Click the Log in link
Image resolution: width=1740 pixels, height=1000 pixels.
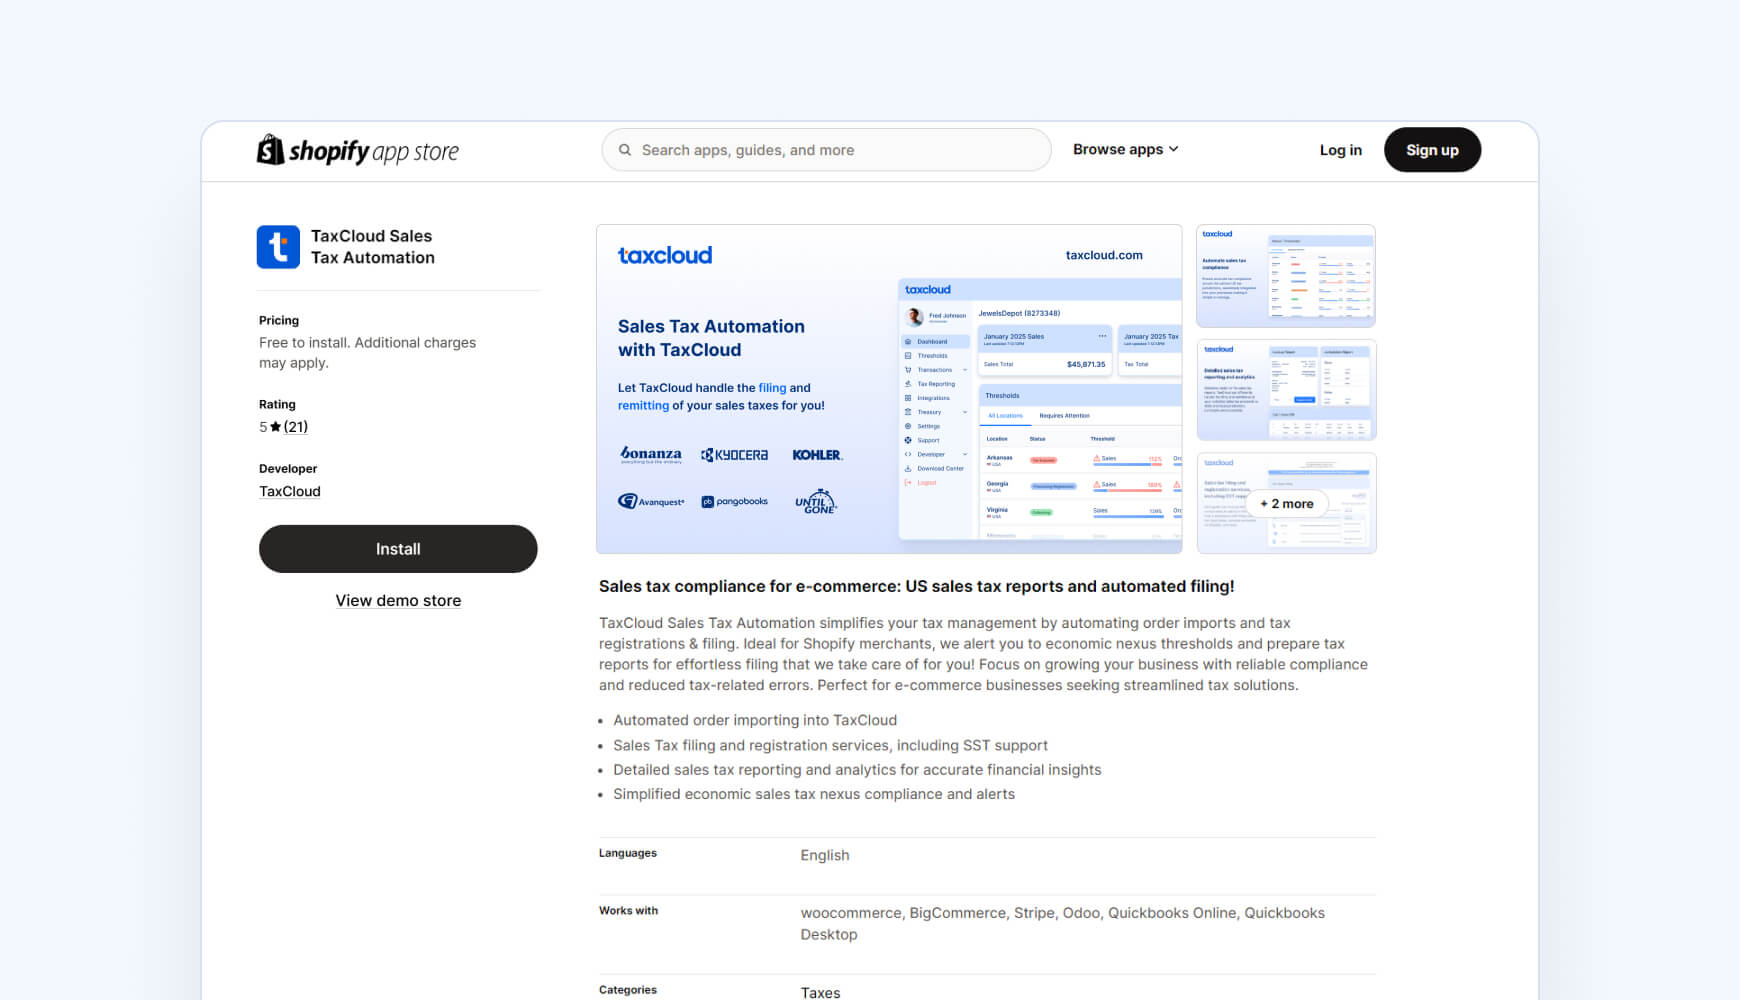pyautogui.click(x=1340, y=150)
